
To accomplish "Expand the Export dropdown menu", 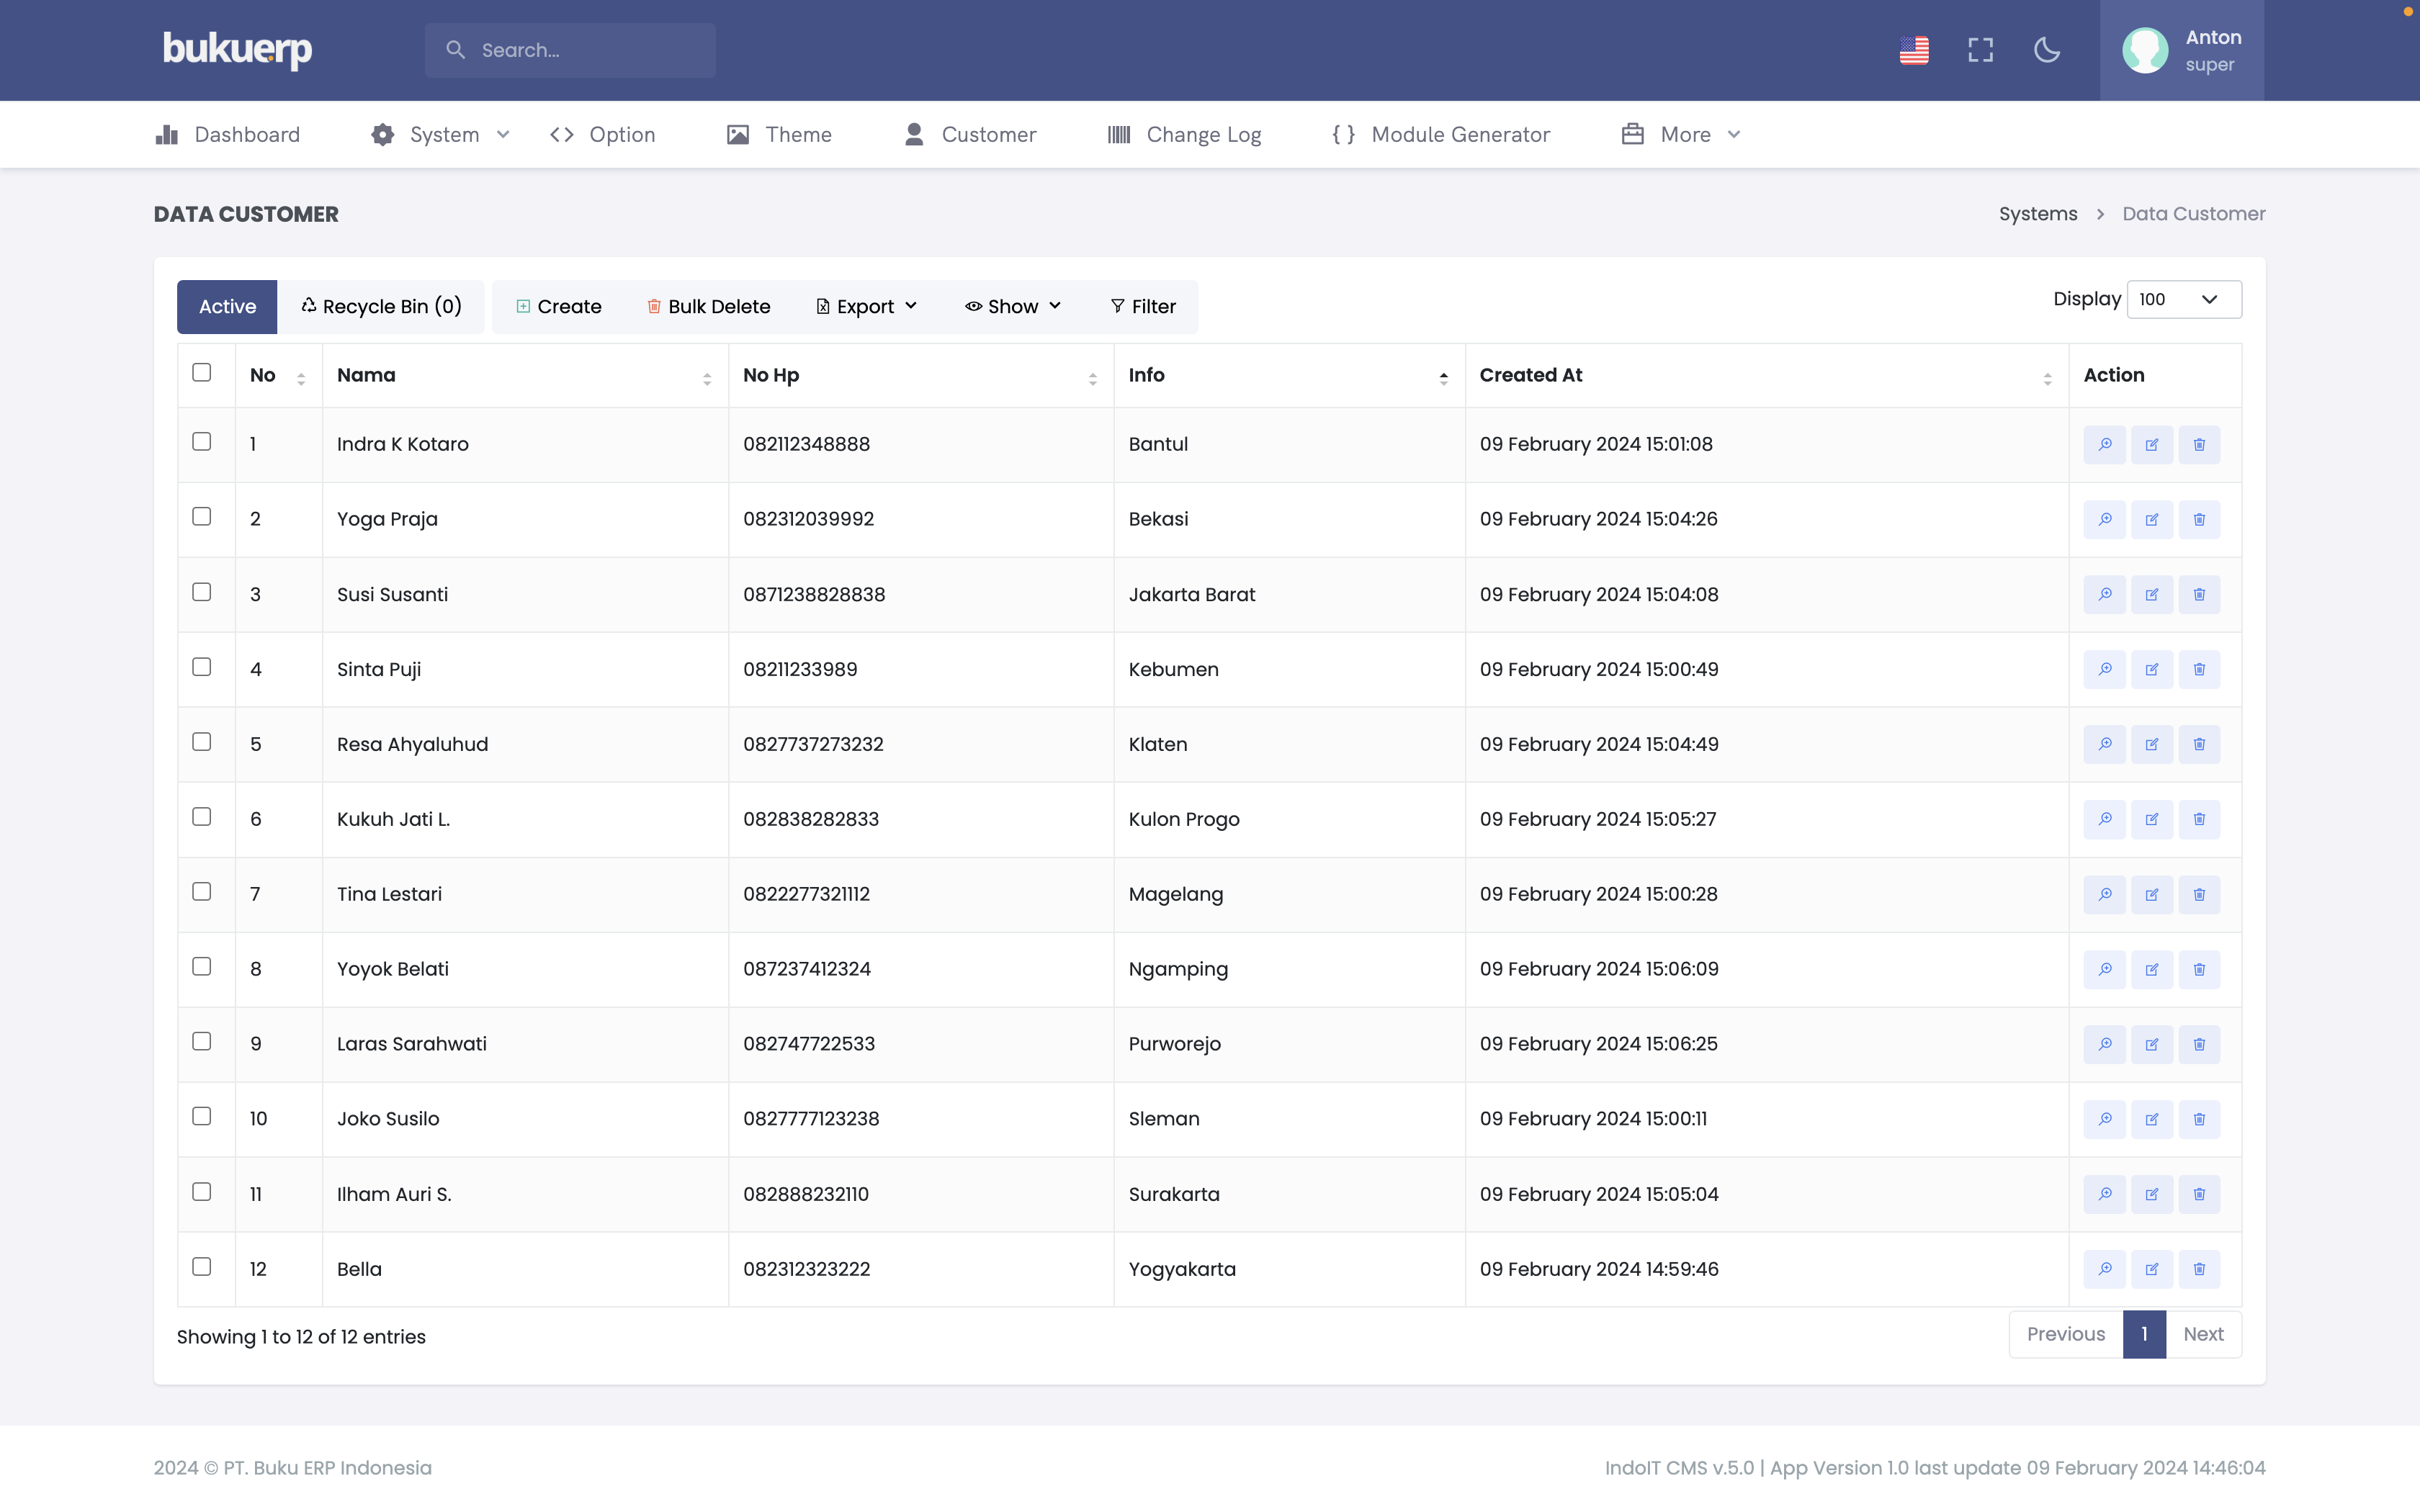I will (x=866, y=307).
